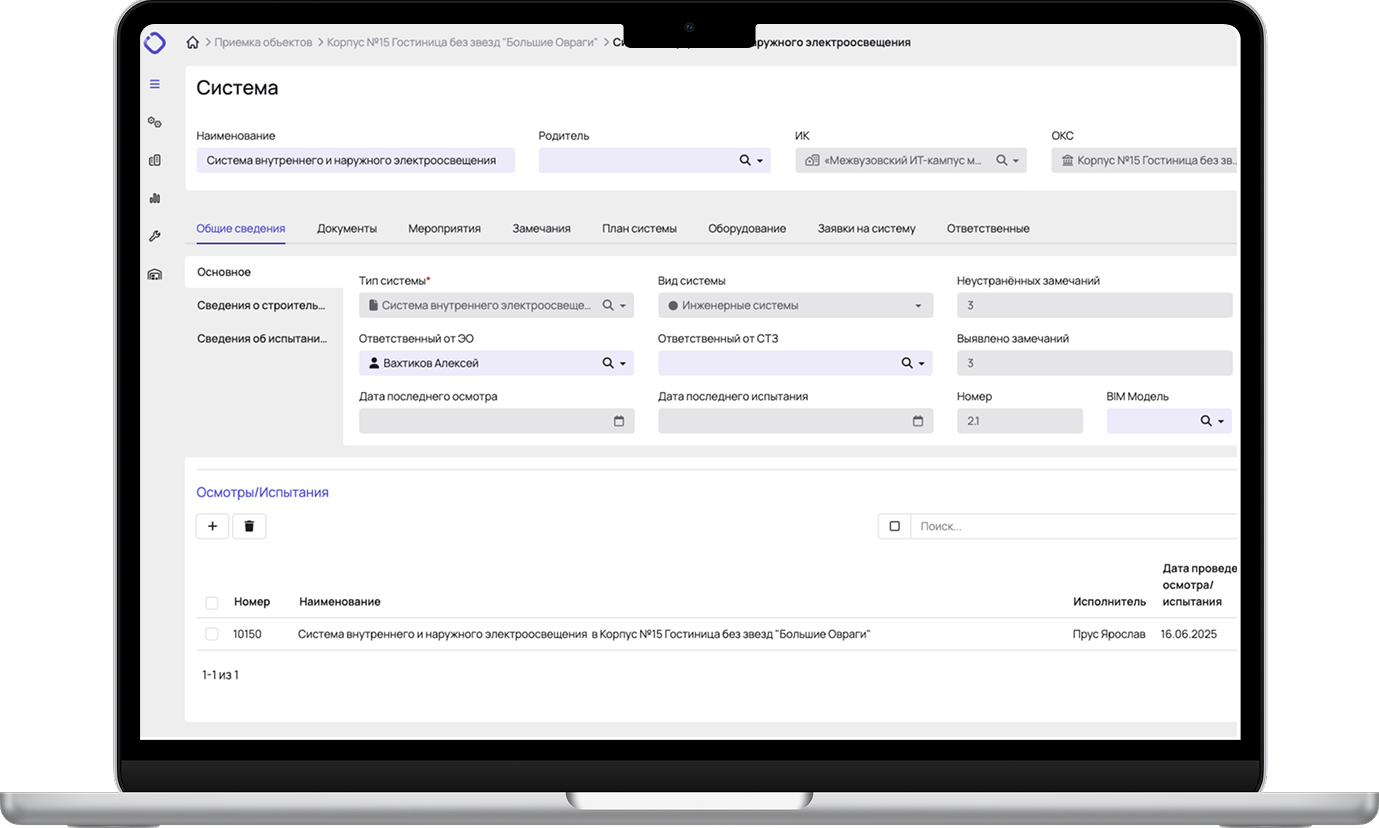
Task: Open the hamburger menu in sidebar
Action: [155, 84]
